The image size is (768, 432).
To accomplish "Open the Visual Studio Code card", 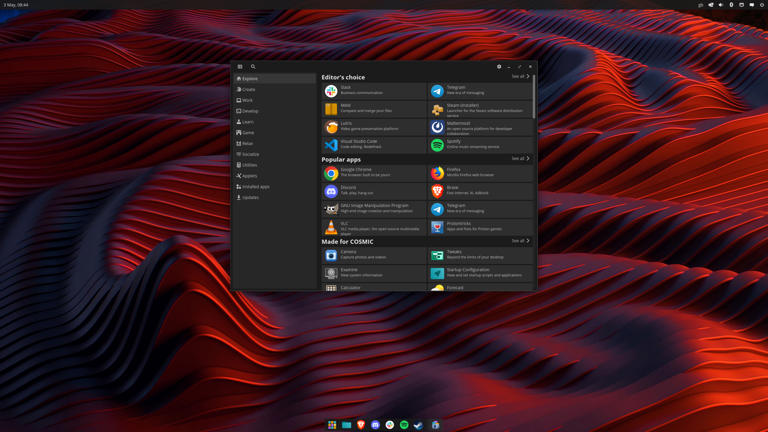I will click(x=374, y=144).
